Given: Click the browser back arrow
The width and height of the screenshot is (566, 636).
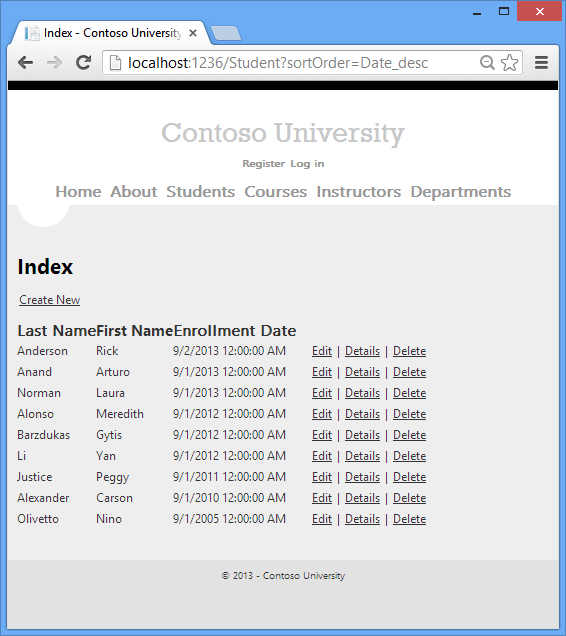Looking at the screenshot, I should tap(26, 63).
